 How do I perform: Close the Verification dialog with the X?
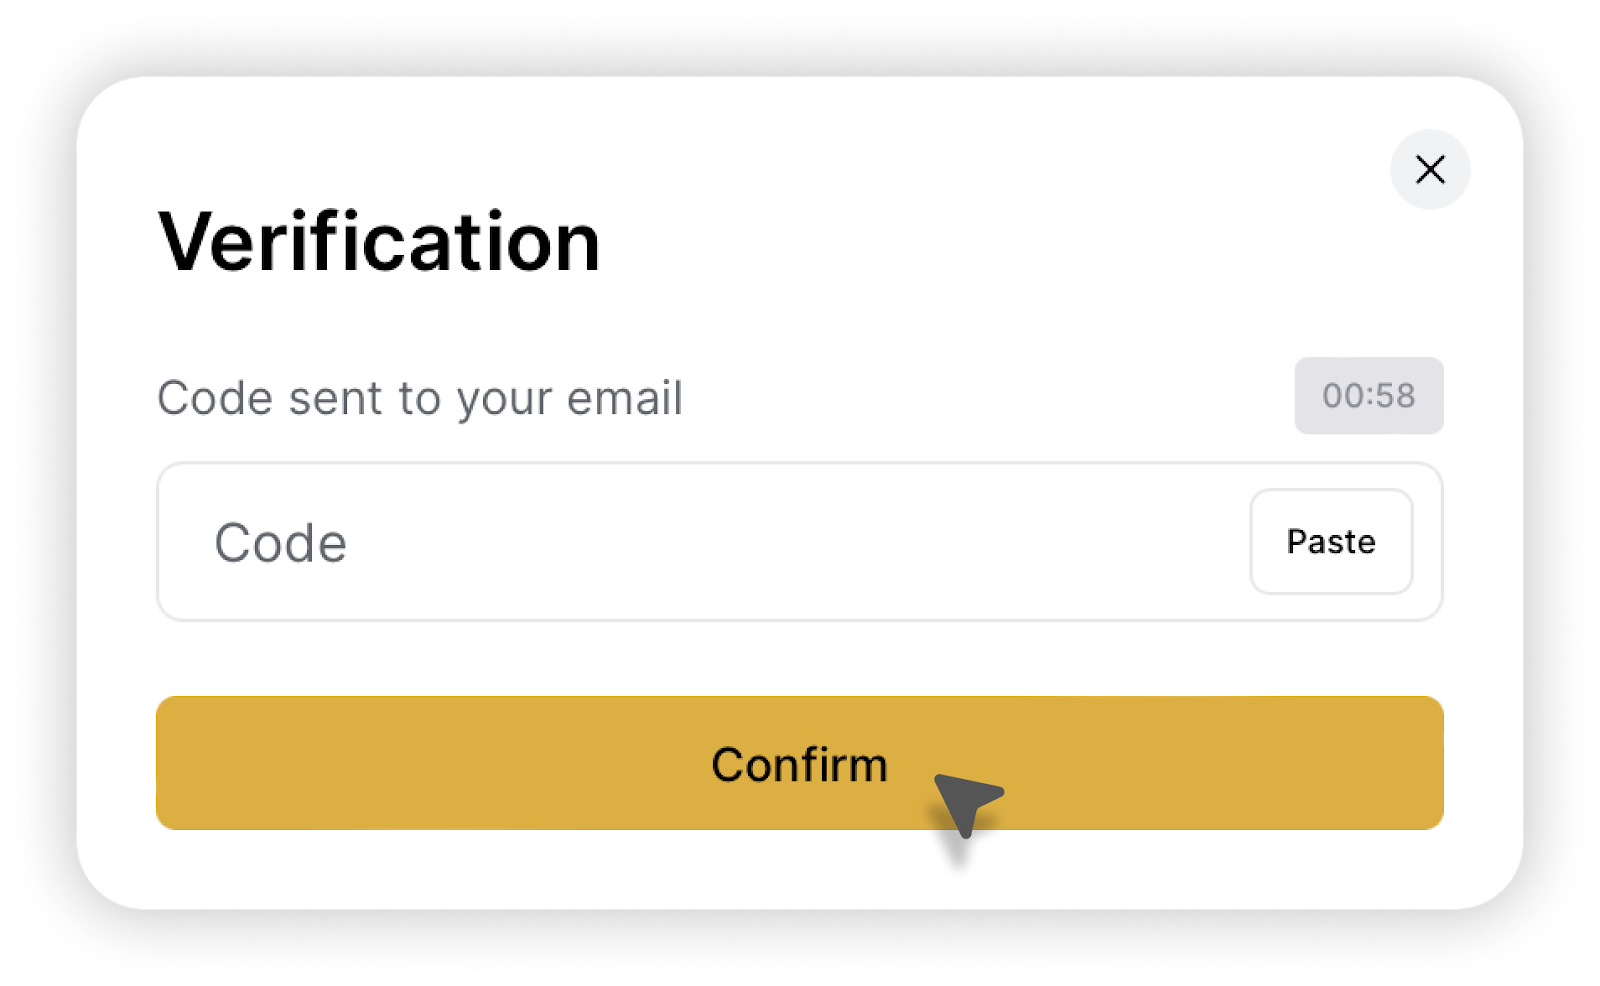tap(1430, 170)
